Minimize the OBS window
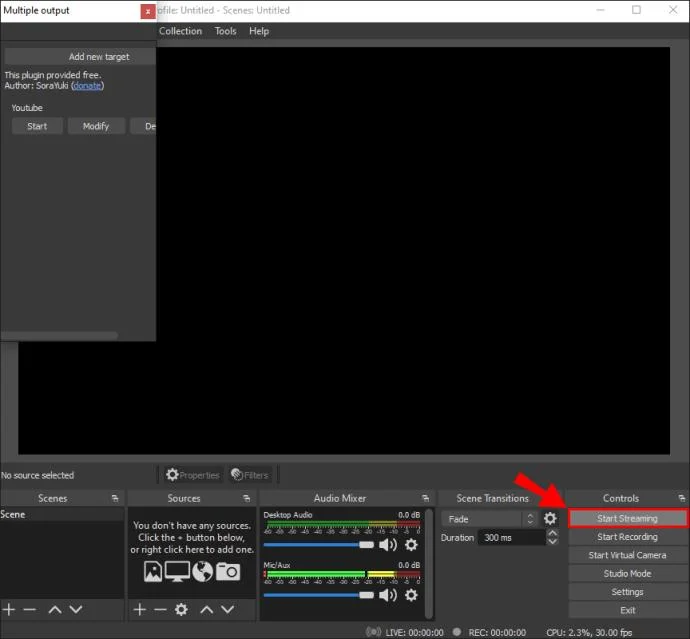Image resolution: width=690 pixels, height=639 pixels. (600, 10)
